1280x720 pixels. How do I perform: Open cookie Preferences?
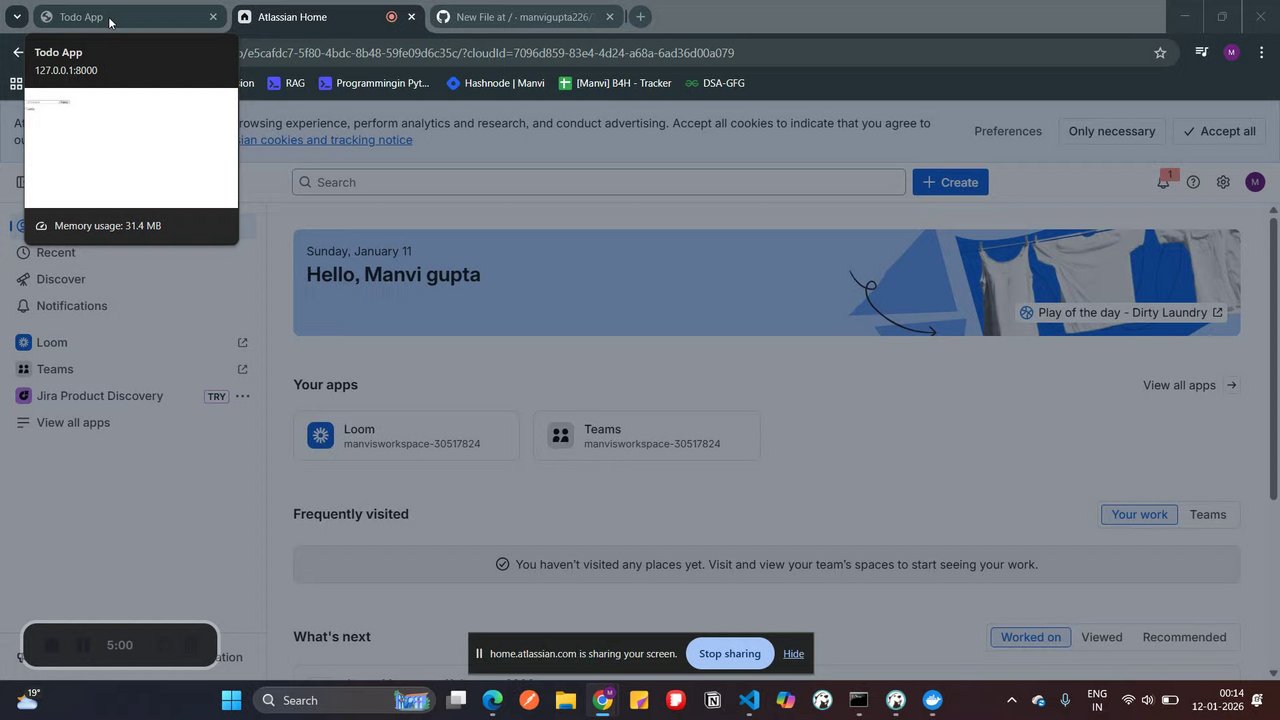pos(1008,131)
